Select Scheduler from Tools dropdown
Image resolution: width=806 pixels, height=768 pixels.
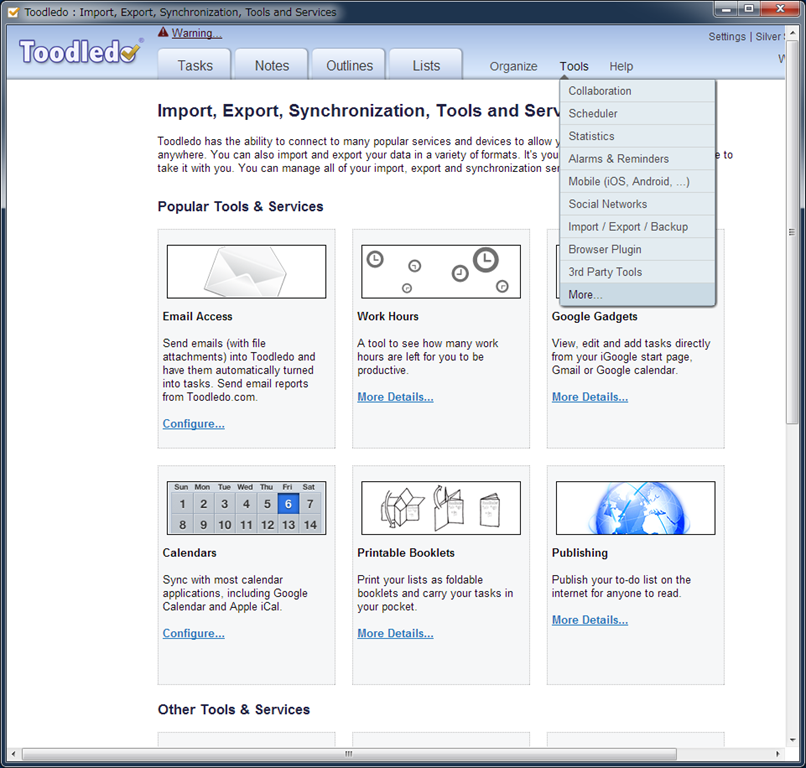pyautogui.click(x=637, y=114)
